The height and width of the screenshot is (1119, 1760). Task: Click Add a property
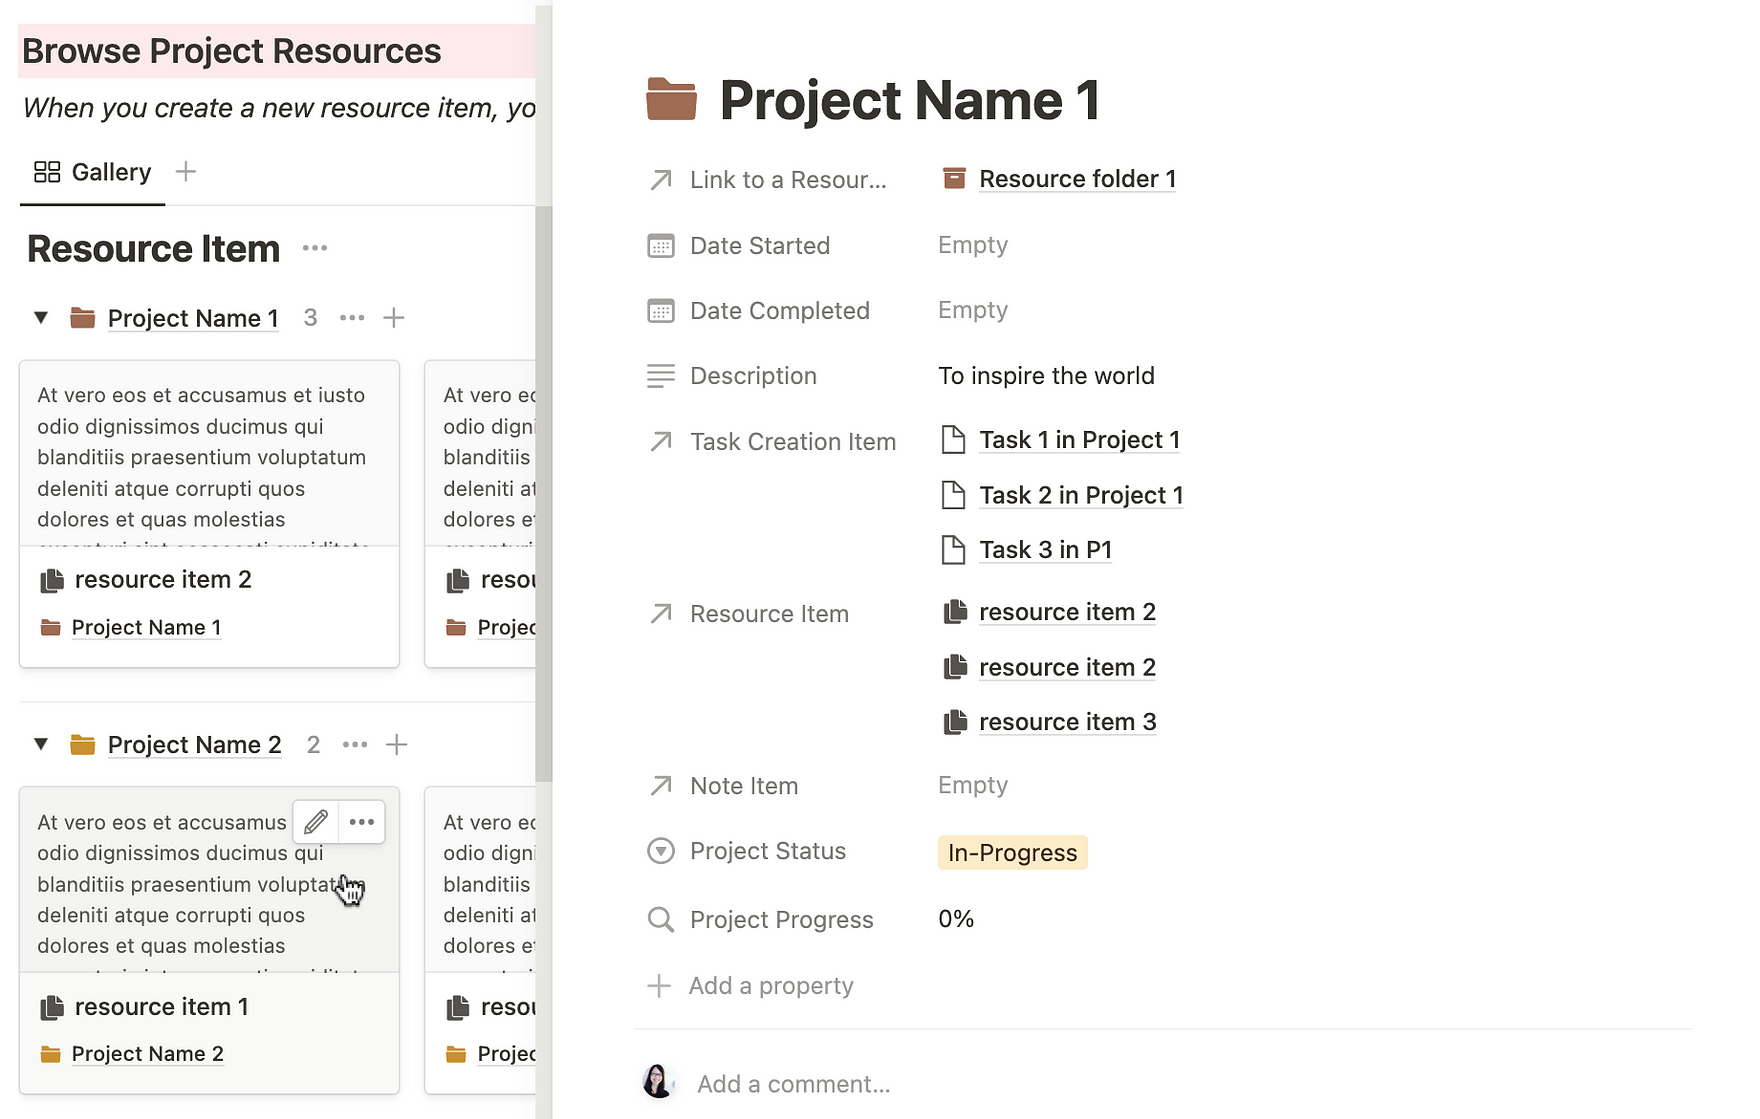pos(770,986)
